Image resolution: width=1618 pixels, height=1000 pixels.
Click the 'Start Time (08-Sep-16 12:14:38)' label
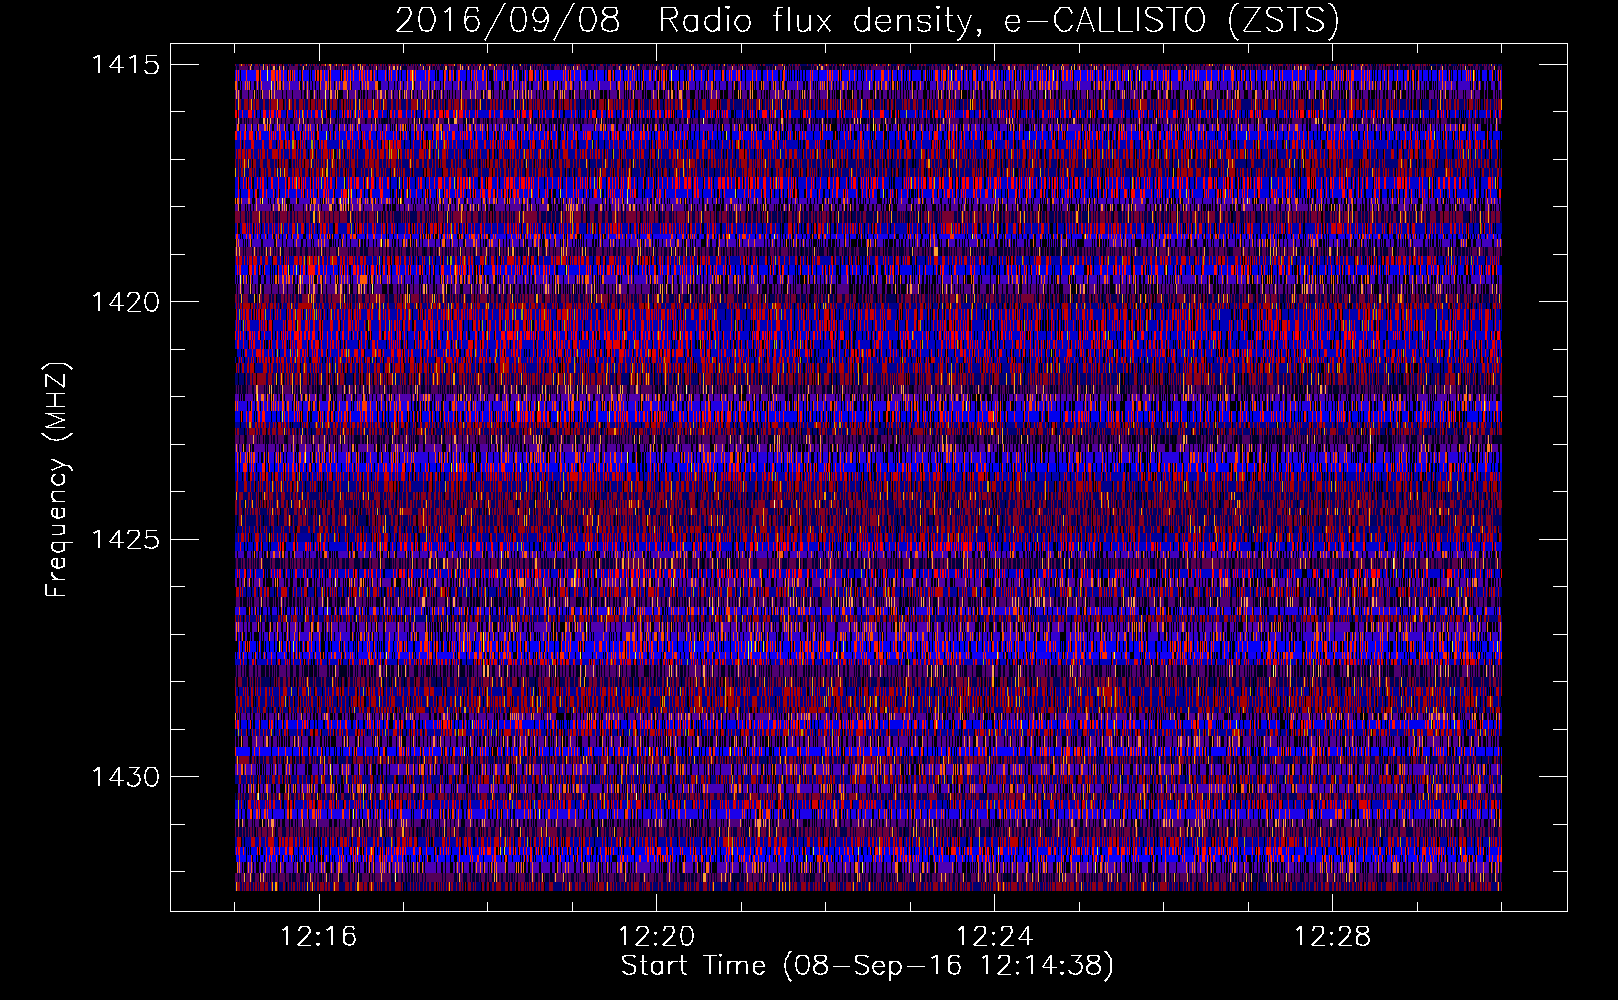tap(867, 966)
